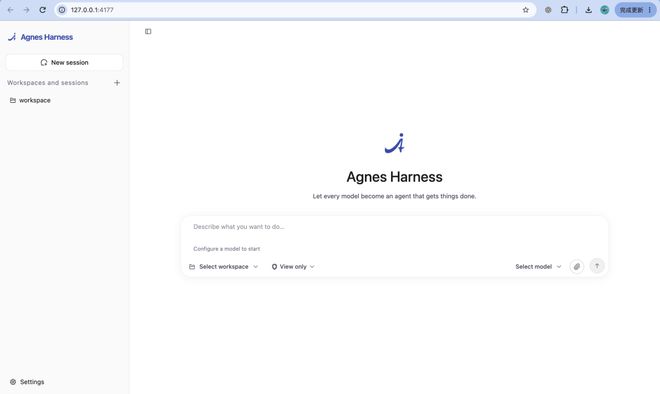Click the tagline about every model becoming an agent
Image resolution: width=660 pixels, height=394 pixels.
pos(394,196)
